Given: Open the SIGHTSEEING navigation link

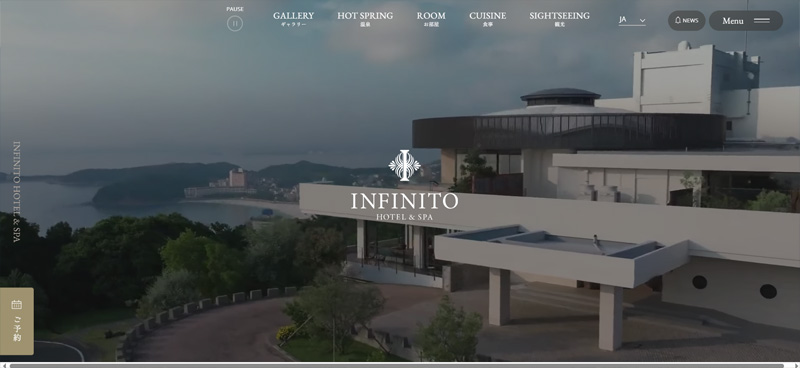Looking at the screenshot, I should [559, 19].
